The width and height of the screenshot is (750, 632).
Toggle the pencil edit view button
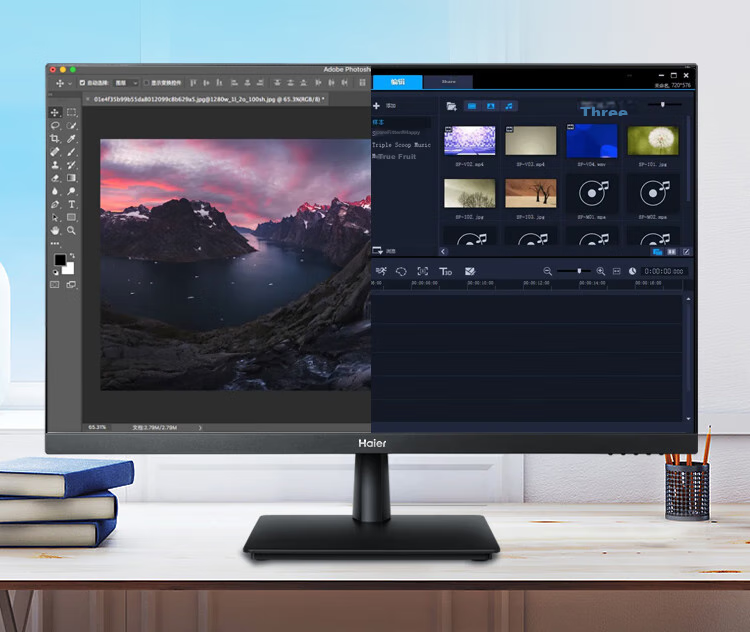coord(686,252)
